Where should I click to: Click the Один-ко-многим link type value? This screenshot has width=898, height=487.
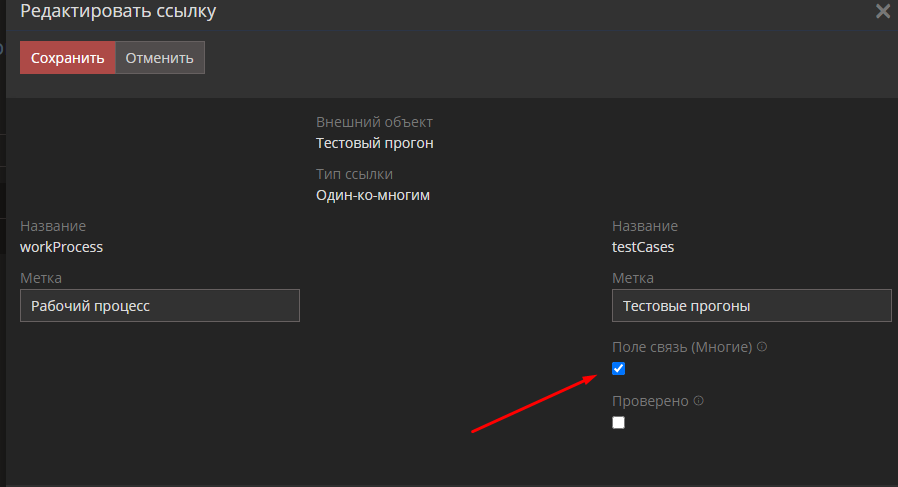click(x=372, y=195)
